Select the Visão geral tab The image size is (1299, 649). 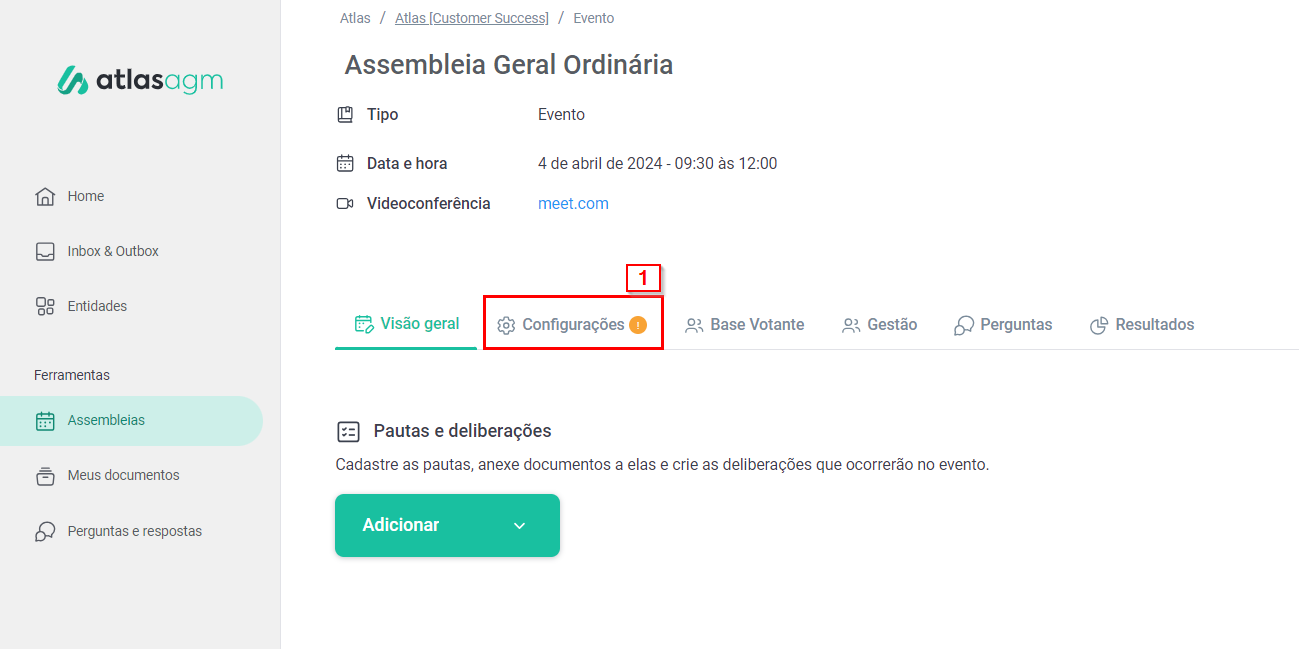tap(407, 324)
